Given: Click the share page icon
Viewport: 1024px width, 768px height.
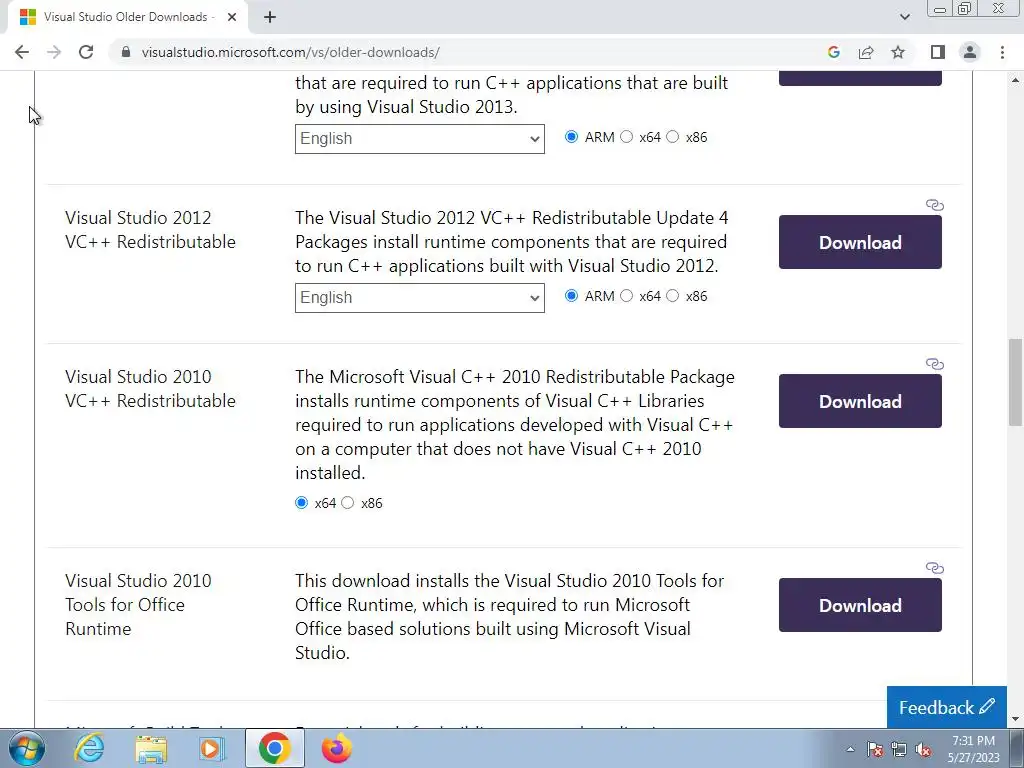Looking at the screenshot, I should coord(866,52).
